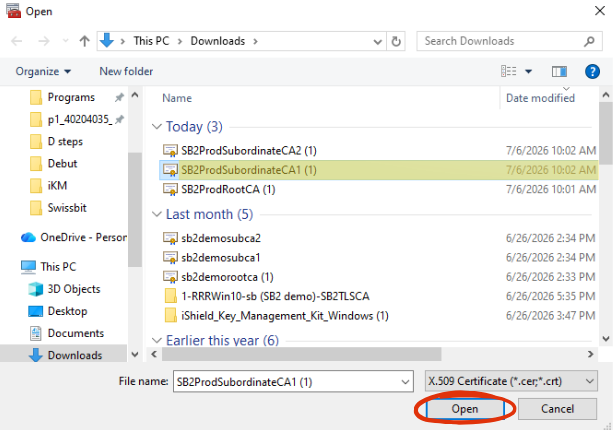This screenshot has width=613, height=430.
Task: Select the Debut folder
Action: point(62,163)
